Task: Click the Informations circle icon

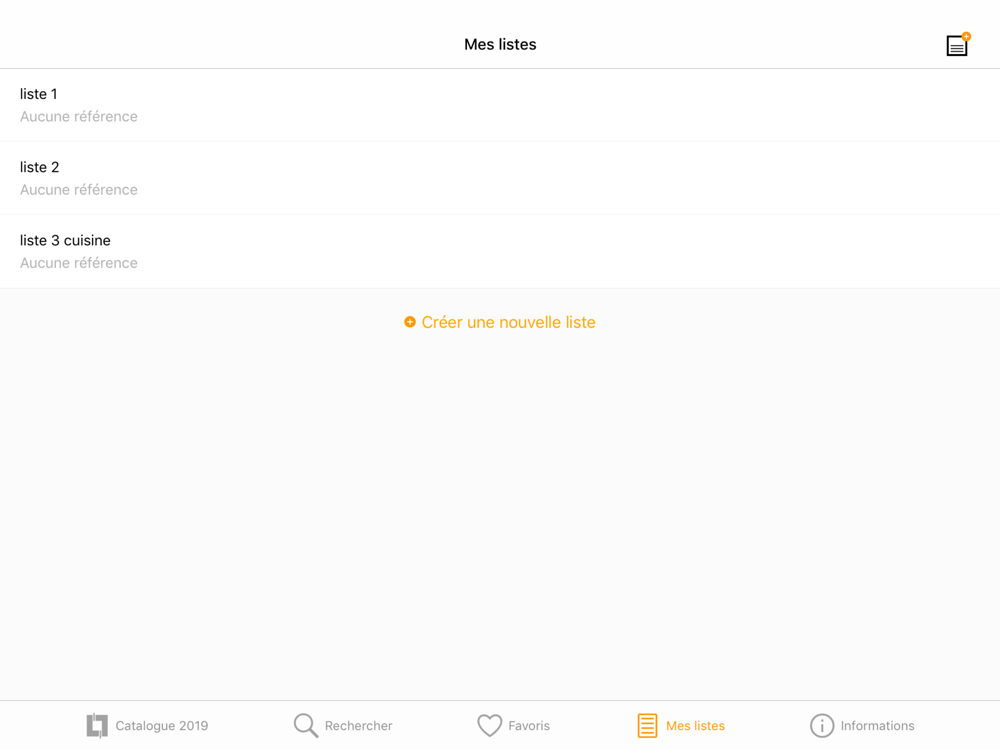Action: tap(822, 726)
